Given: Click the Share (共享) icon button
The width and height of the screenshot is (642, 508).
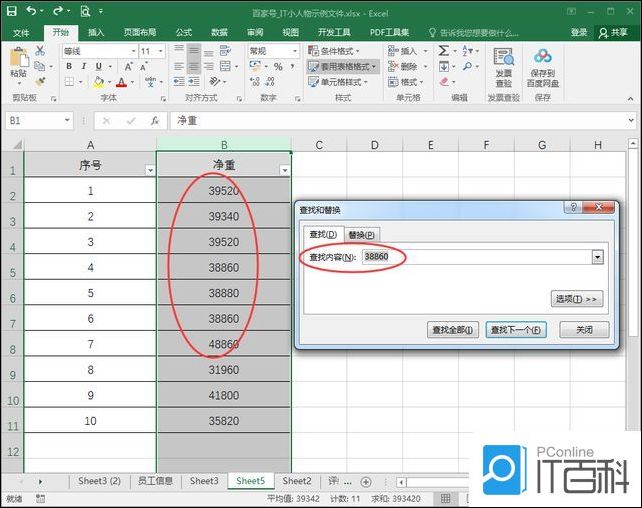Looking at the screenshot, I should pyautogui.click(x=612, y=32).
